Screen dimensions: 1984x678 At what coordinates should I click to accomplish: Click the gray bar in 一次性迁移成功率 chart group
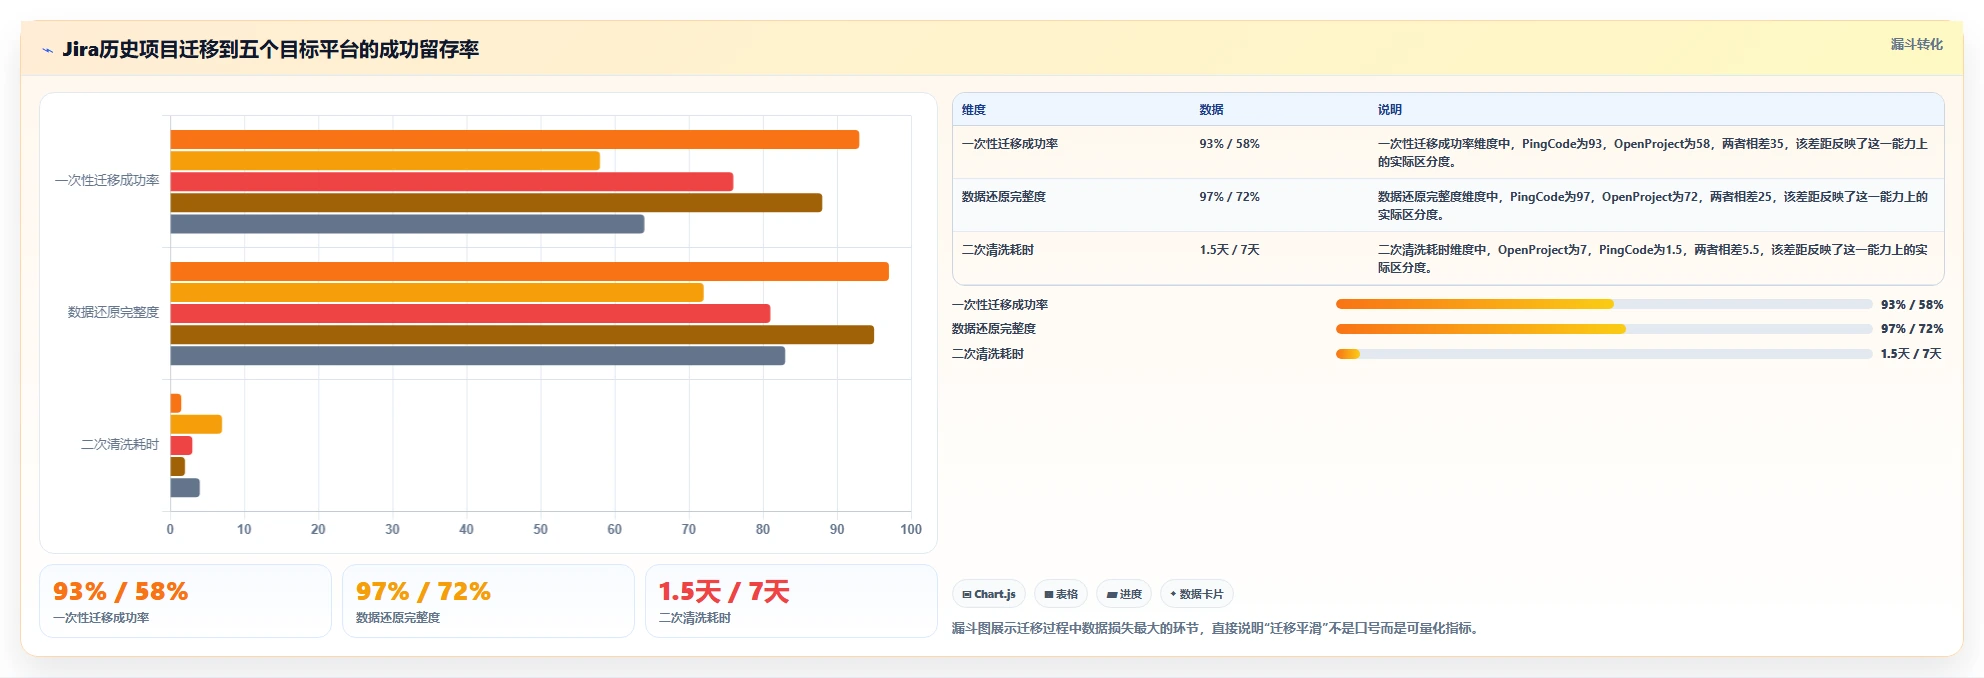coord(407,224)
